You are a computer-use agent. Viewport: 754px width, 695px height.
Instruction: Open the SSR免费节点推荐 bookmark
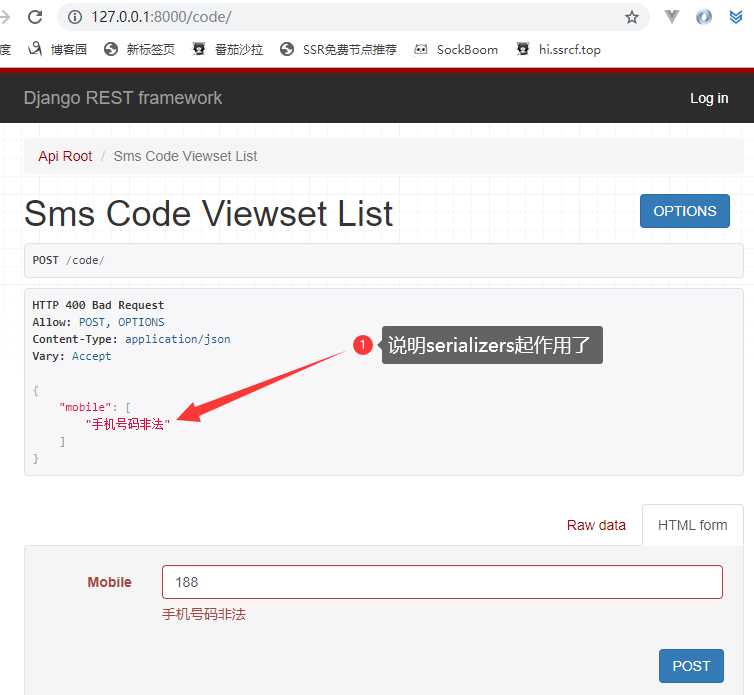(x=339, y=49)
